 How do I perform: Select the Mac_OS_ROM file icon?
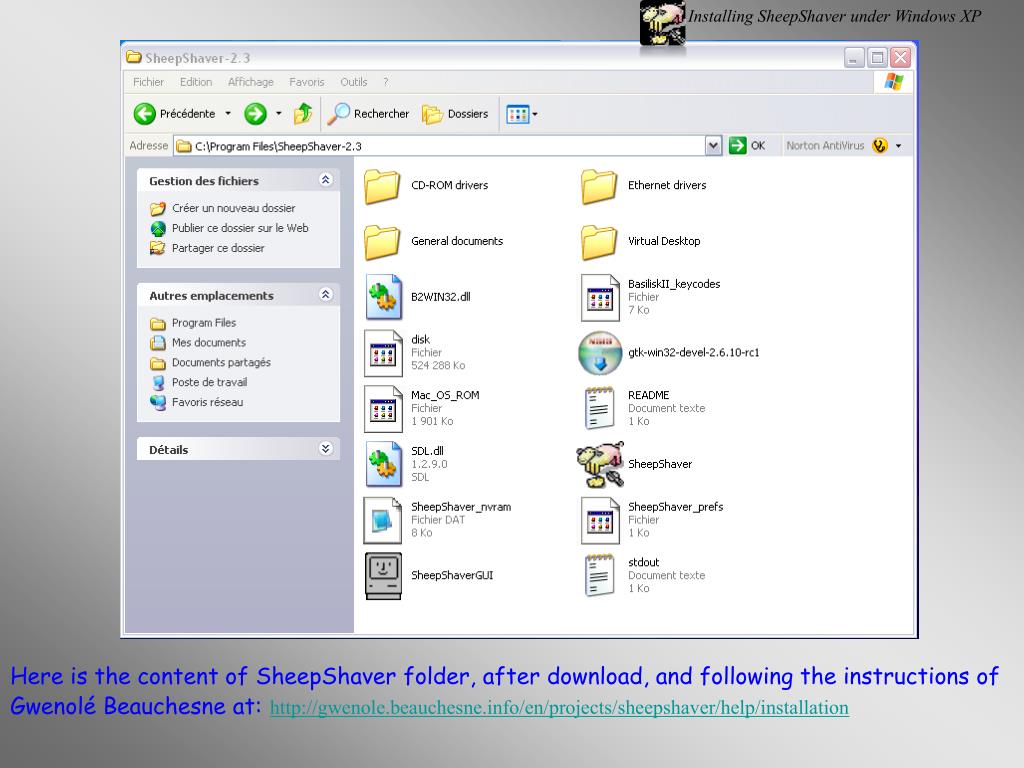383,409
